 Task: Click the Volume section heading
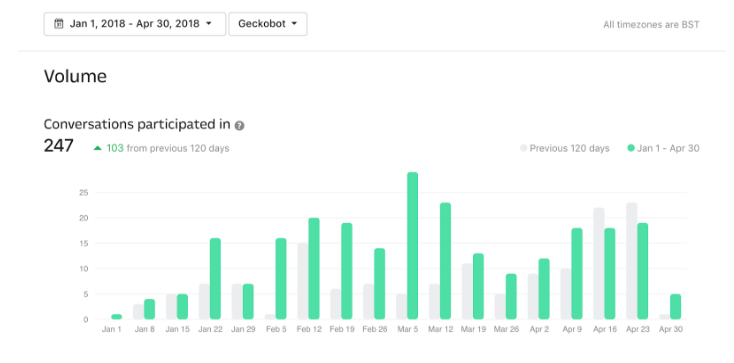(x=75, y=76)
